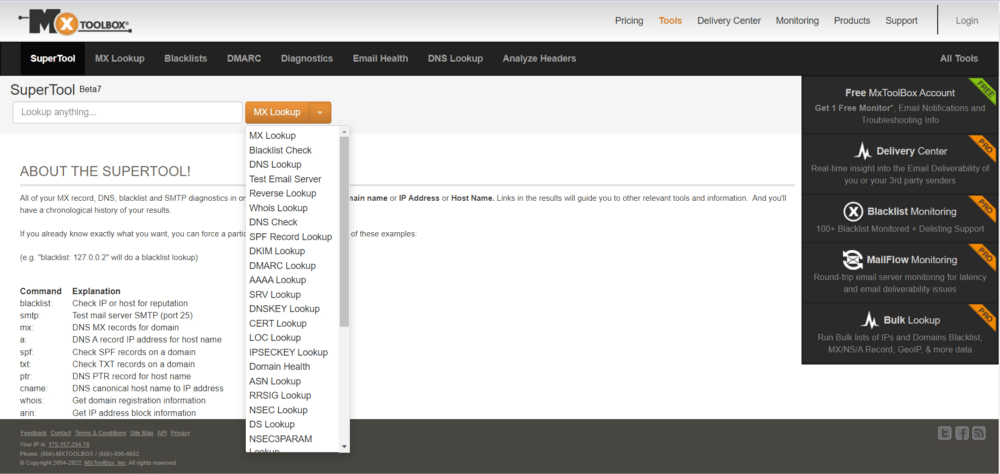This screenshot has width=1000, height=474.
Task: Open the Privacy footer link
Action: 180,433
